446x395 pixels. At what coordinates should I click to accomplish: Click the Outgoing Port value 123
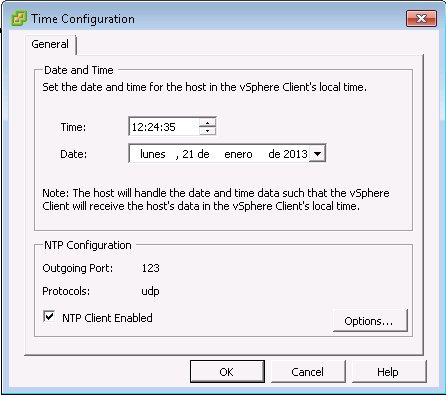tap(151, 268)
